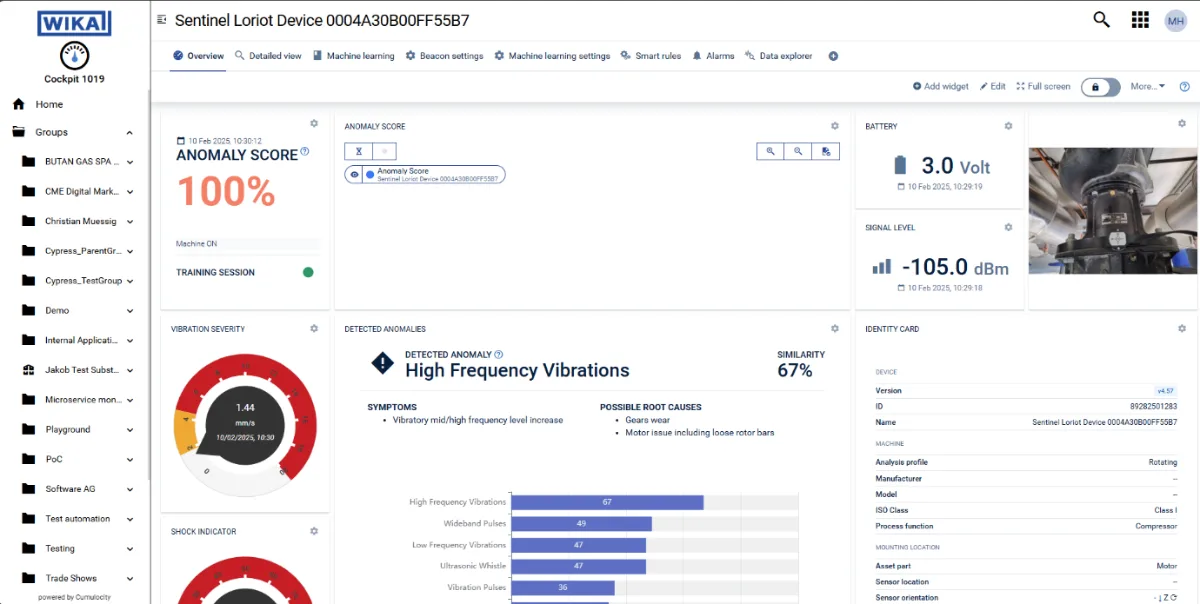Click the blue Anomaly Score series color dot
This screenshot has height=604, width=1200.
(369, 174)
